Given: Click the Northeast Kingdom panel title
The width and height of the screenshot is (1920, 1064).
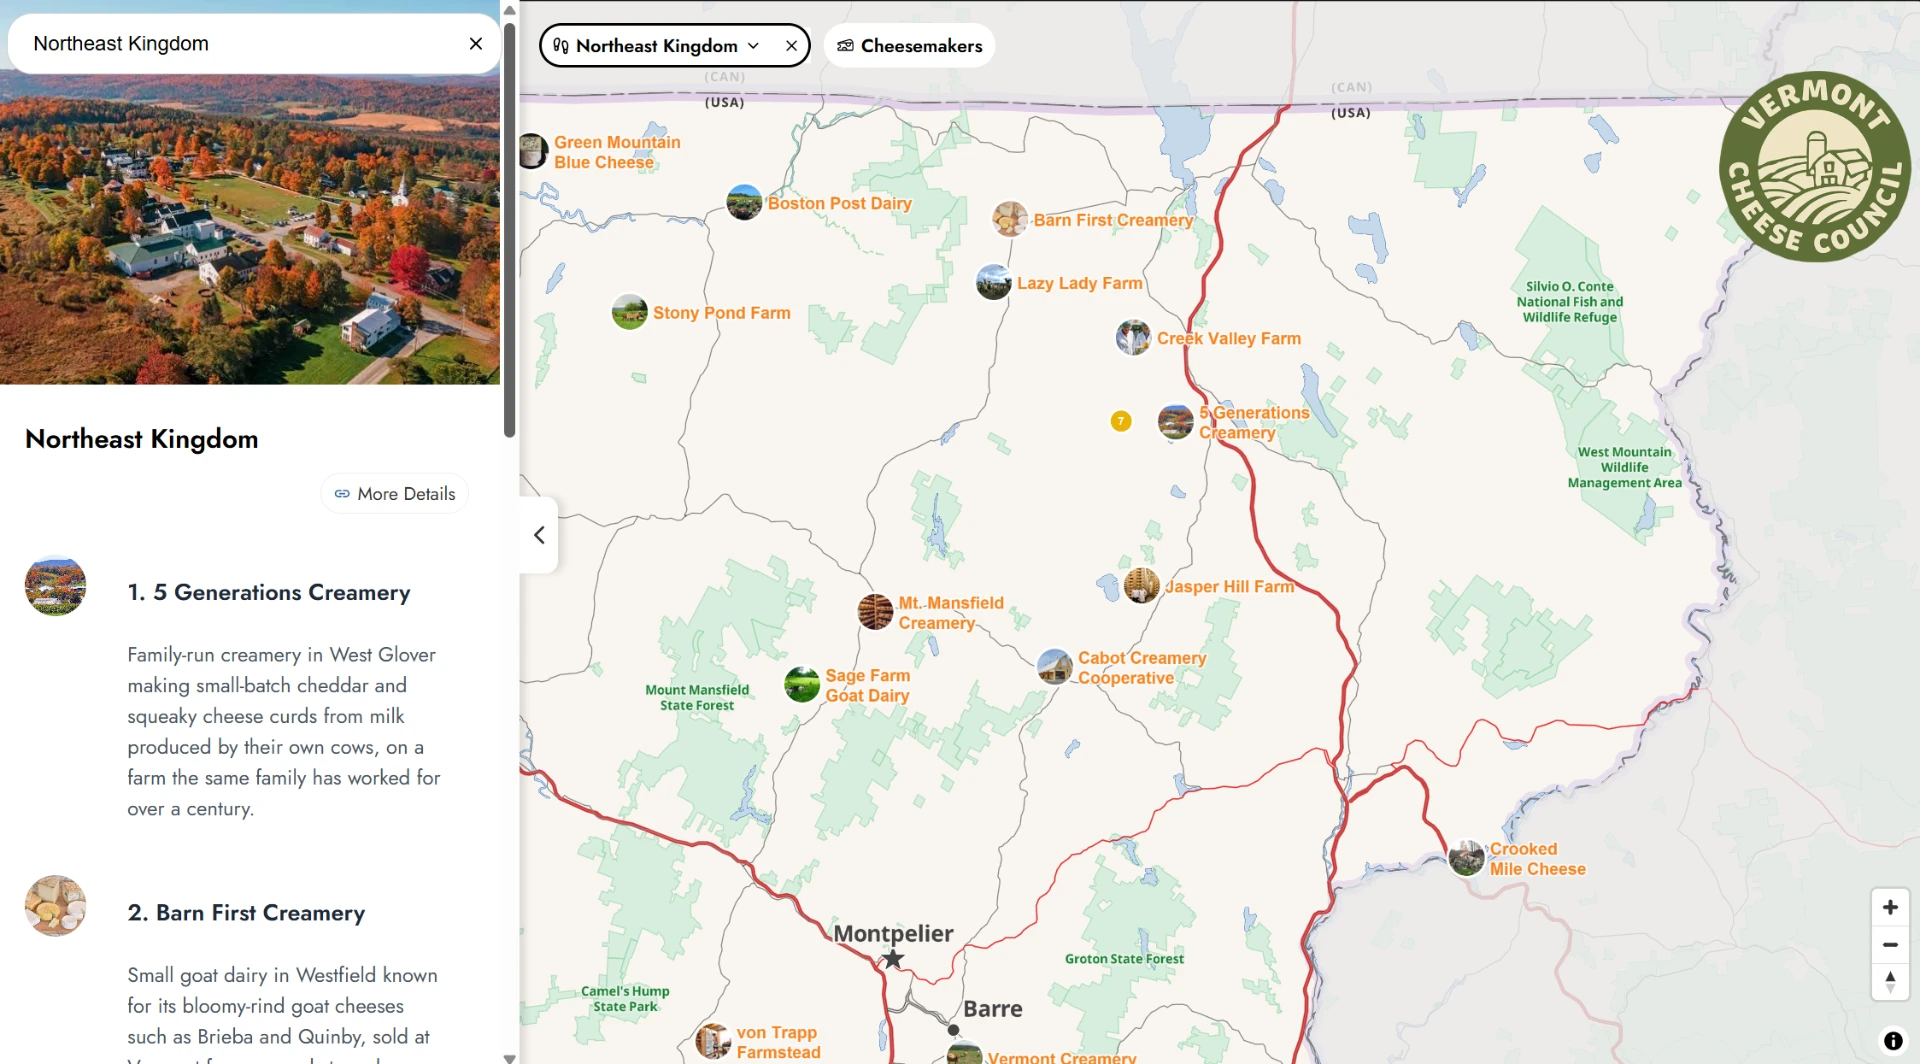Looking at the screenshot, I should (x=142, y=438).
